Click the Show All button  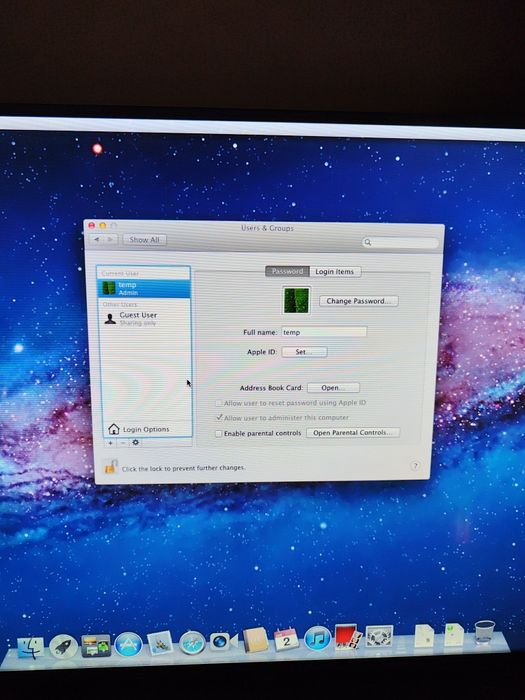coord(144,240)
